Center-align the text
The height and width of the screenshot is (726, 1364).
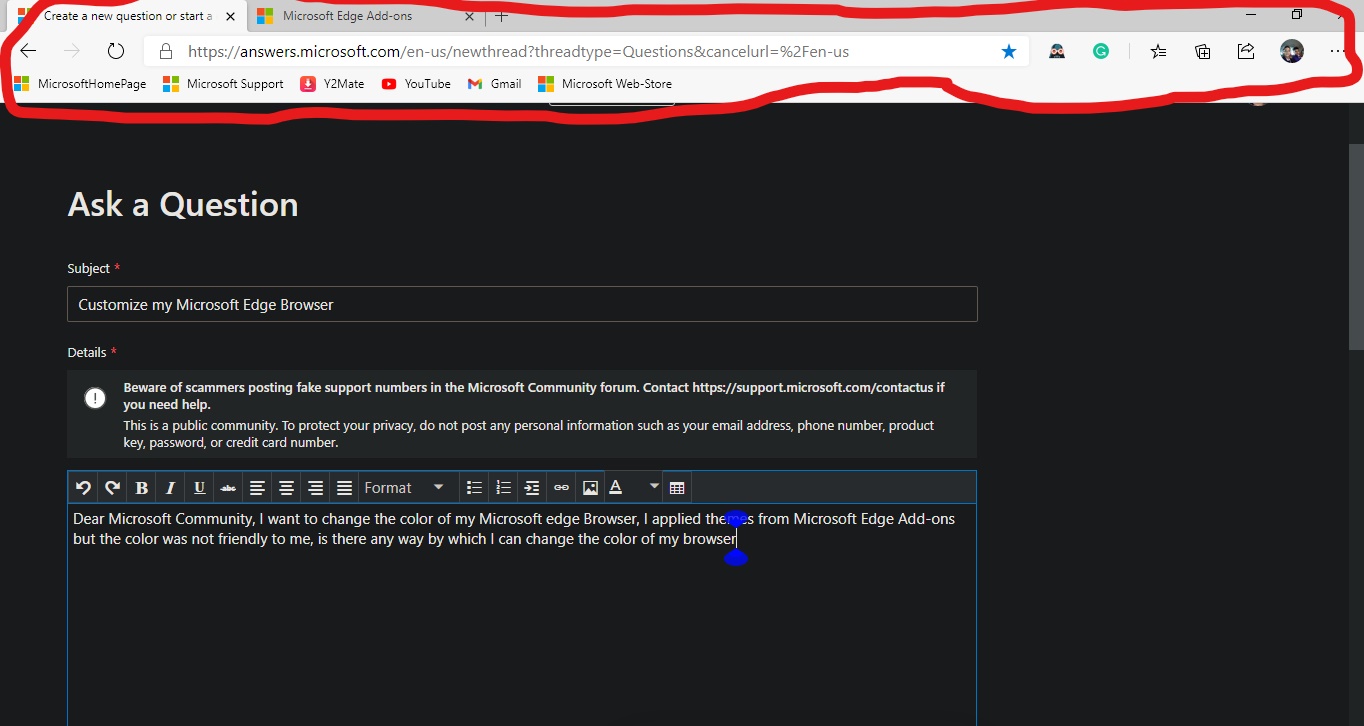tap(286, 488)
